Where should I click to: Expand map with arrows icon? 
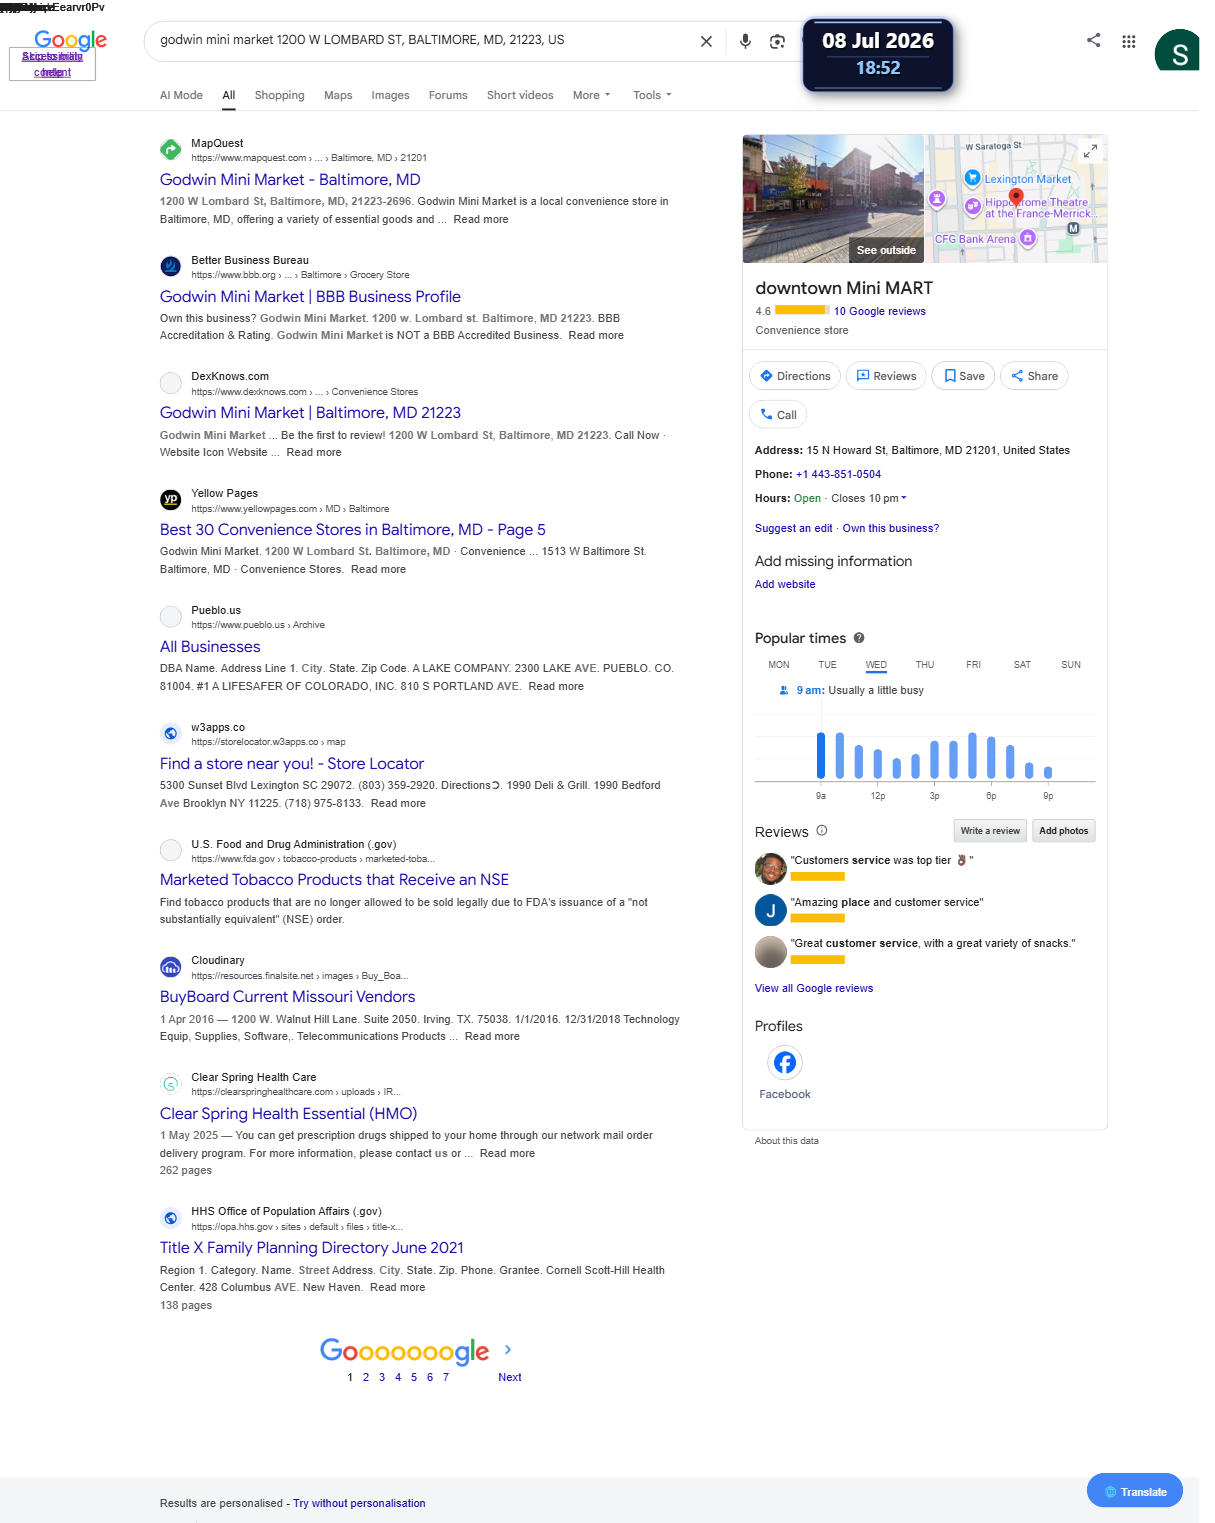click(x=1090, y=151)
